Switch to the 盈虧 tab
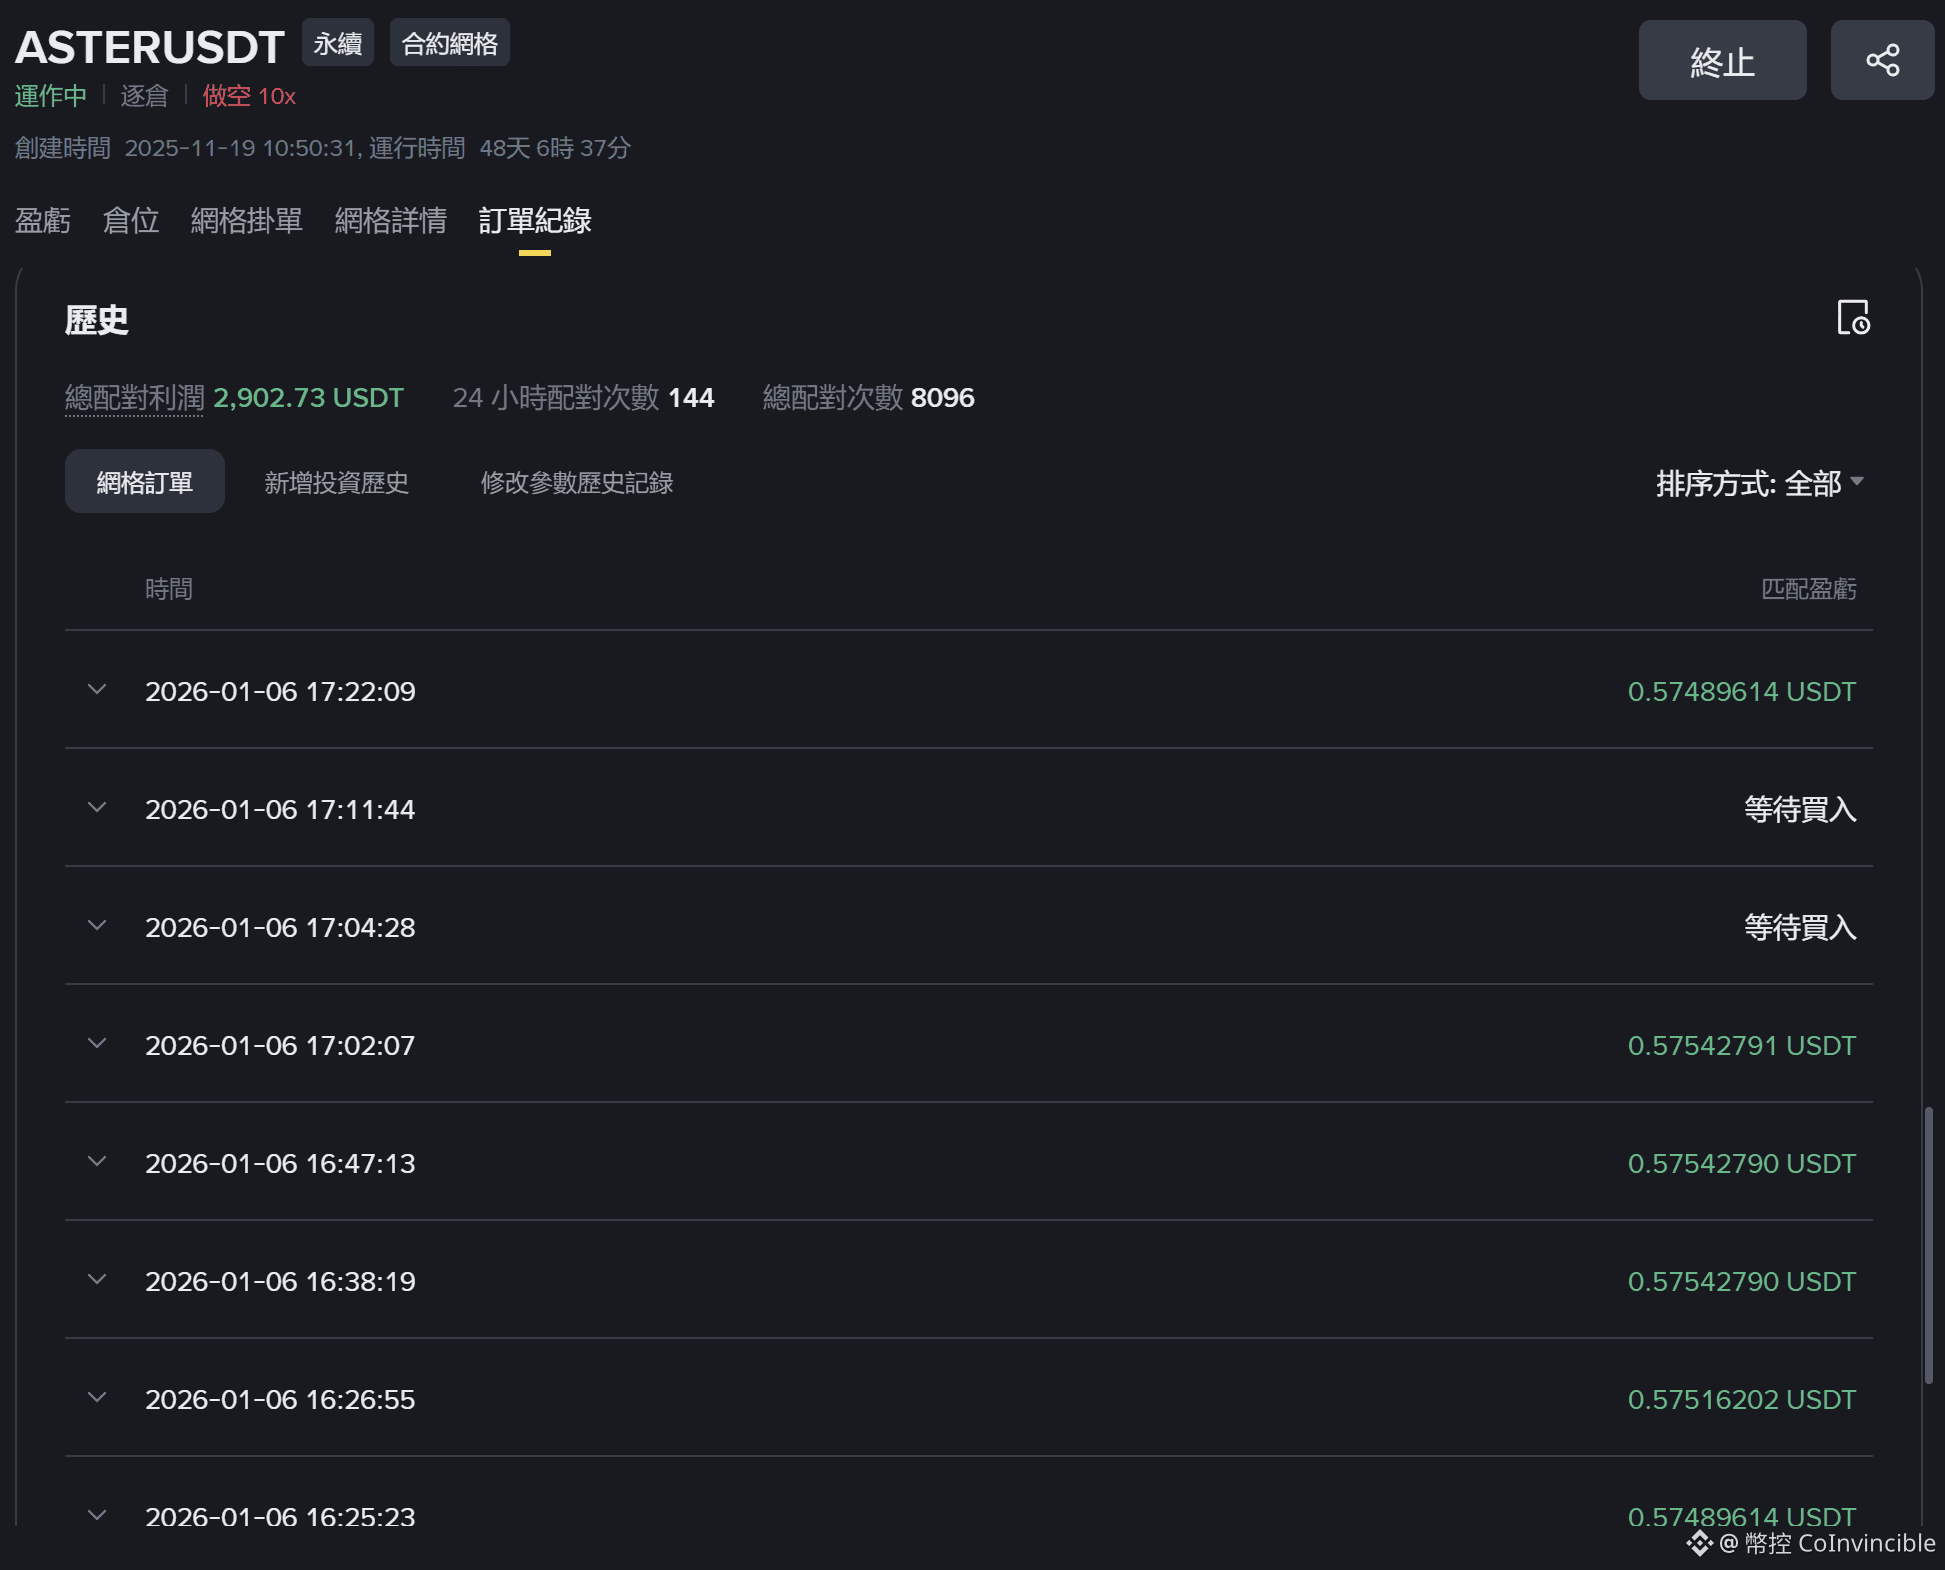 43,220
